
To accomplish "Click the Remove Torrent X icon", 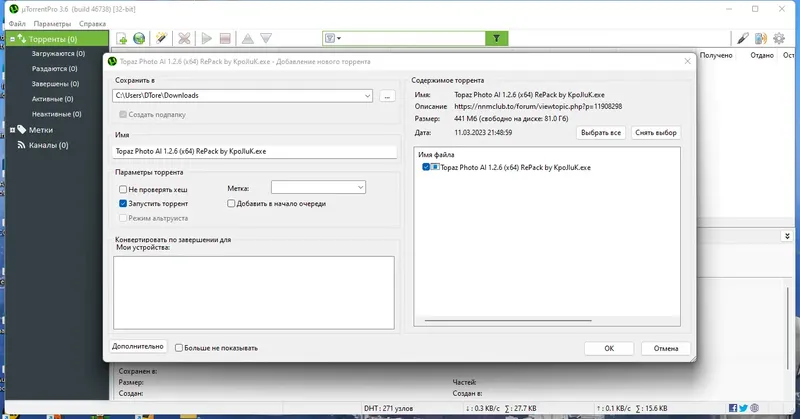I will point(184,38).
